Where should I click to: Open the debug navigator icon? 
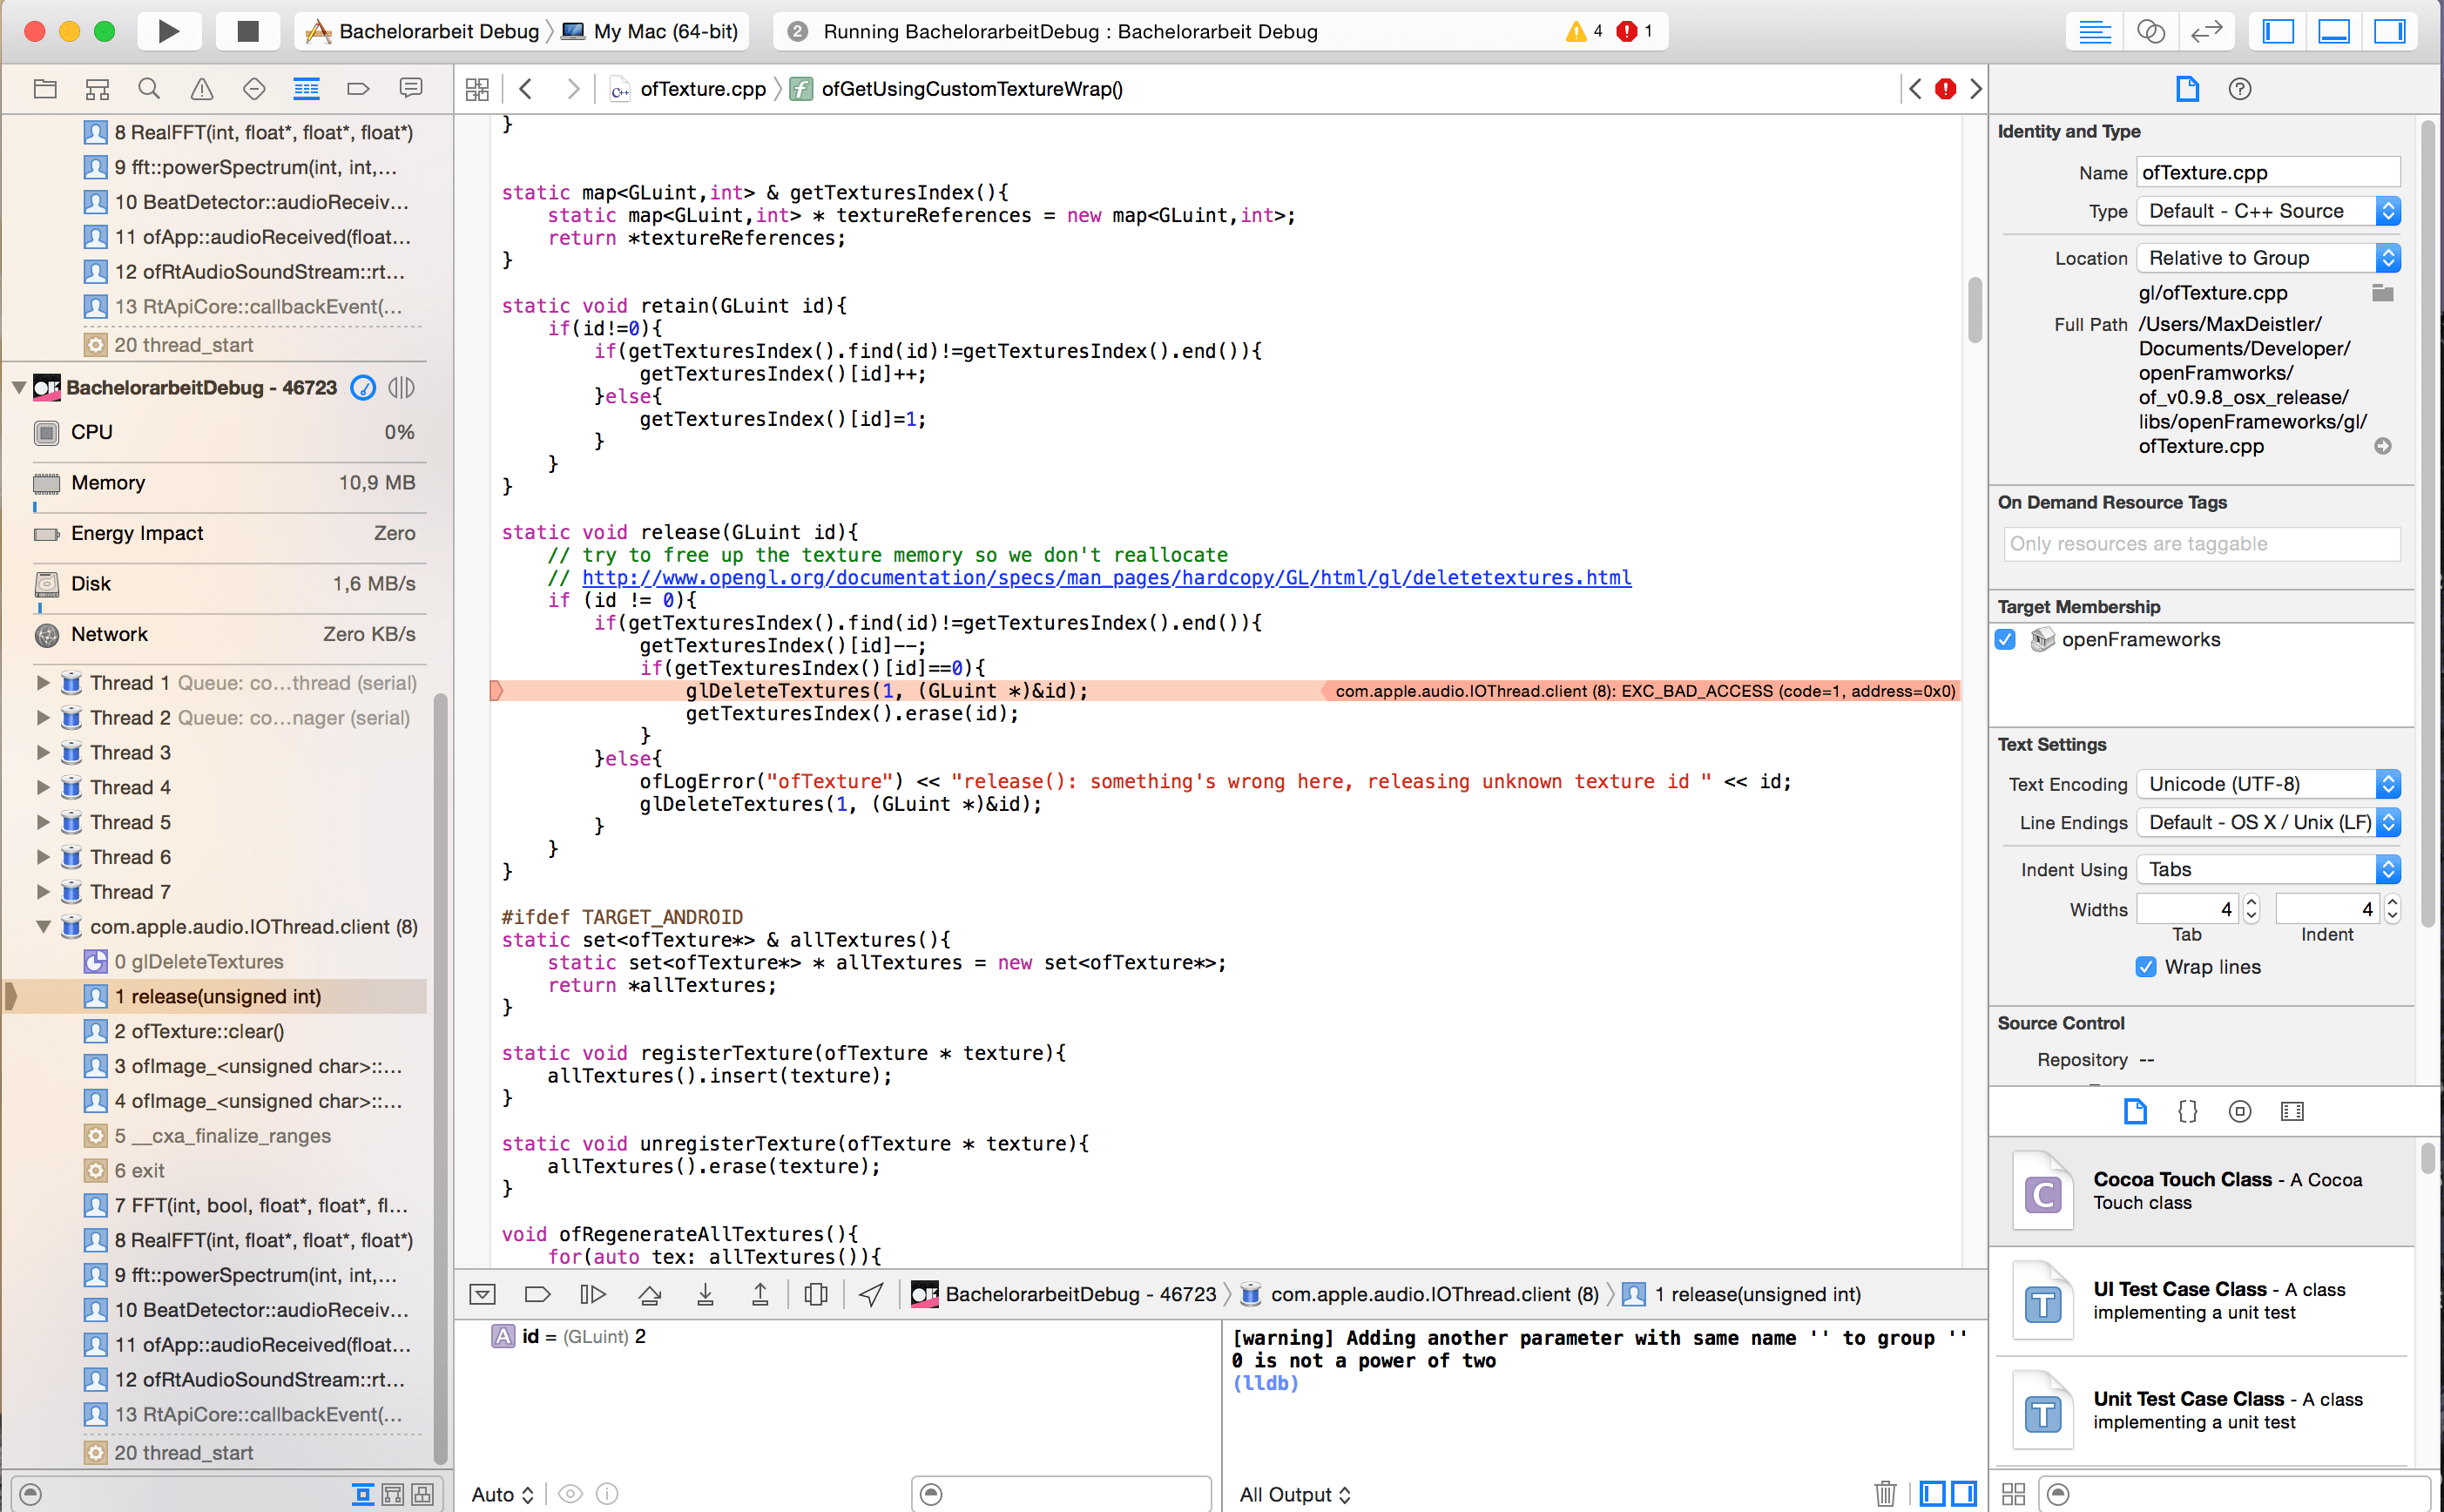[x=306, y=89]
